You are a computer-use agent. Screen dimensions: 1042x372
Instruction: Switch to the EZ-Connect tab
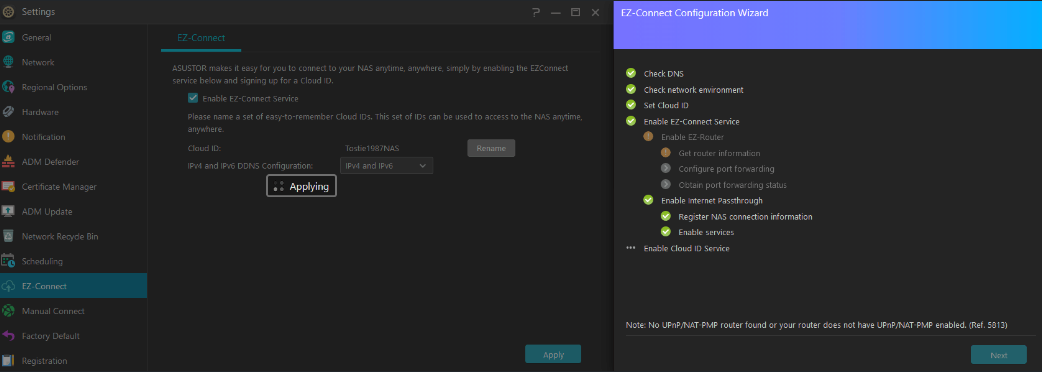(201, 38)
